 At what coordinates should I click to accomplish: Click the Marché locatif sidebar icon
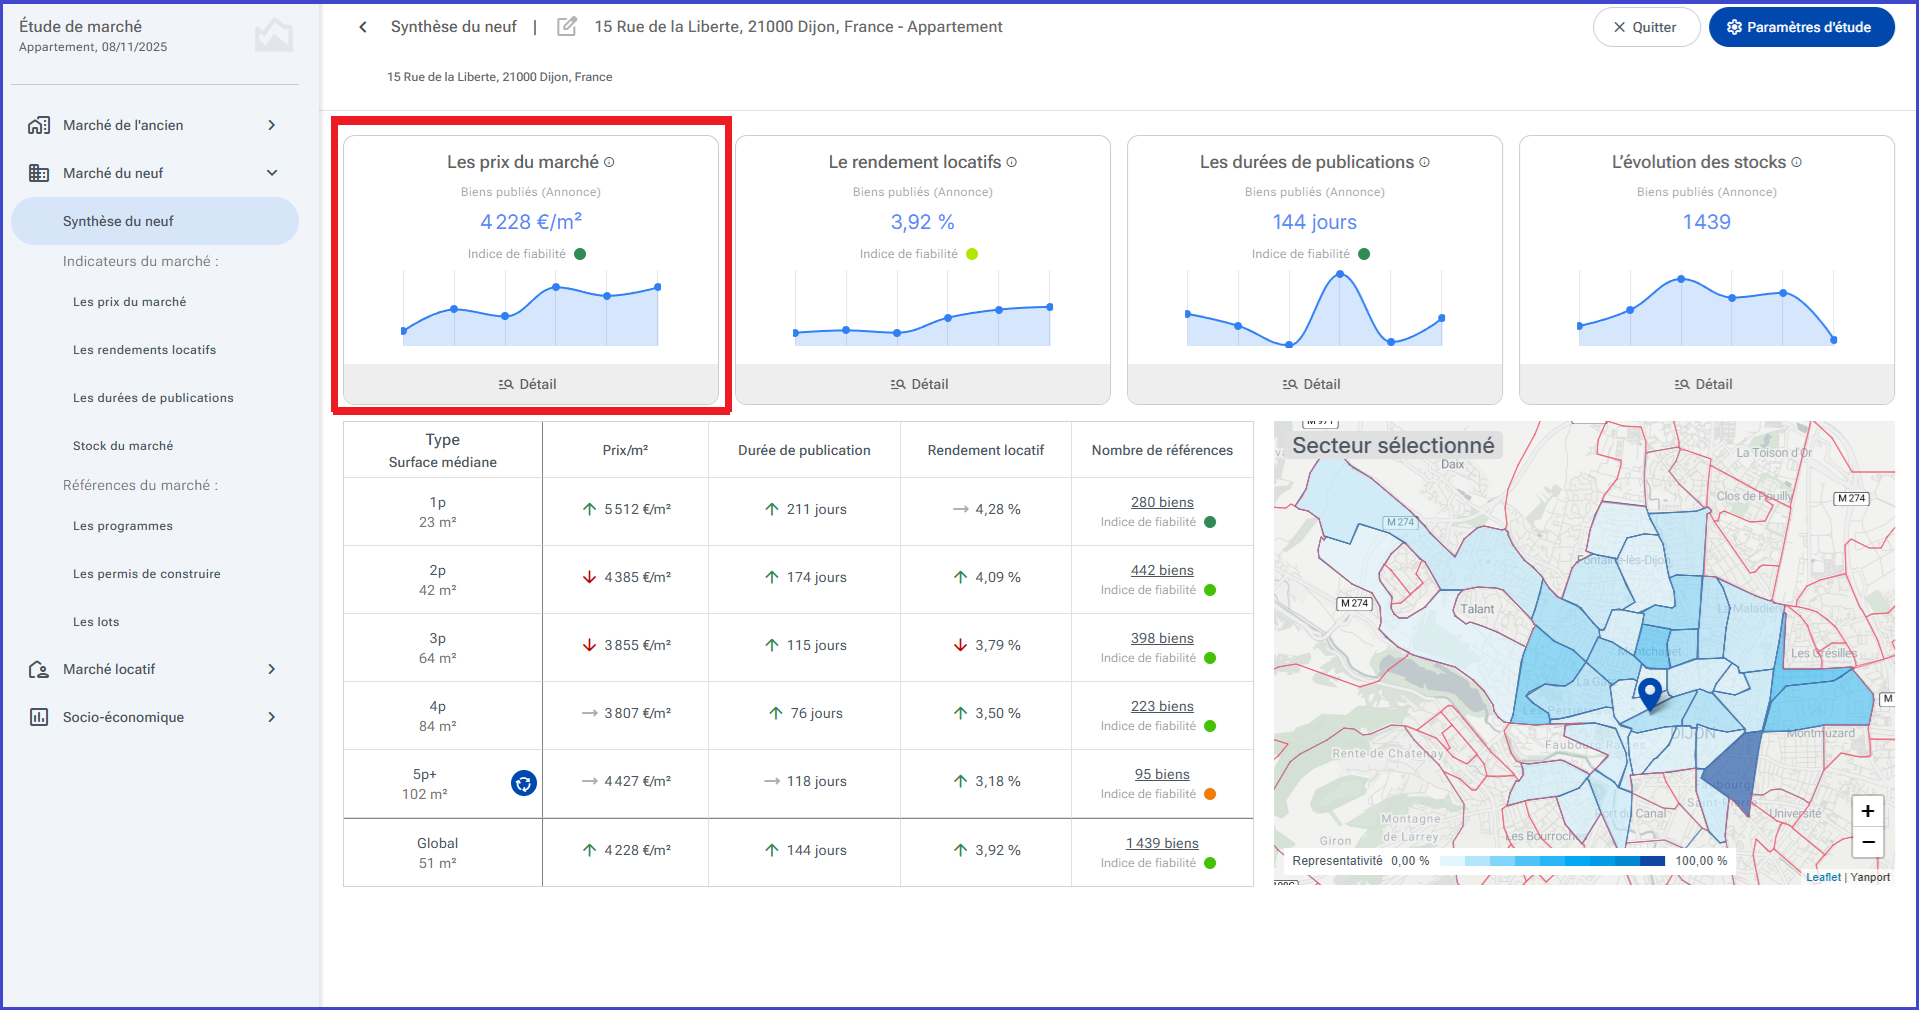click(39, 669)
